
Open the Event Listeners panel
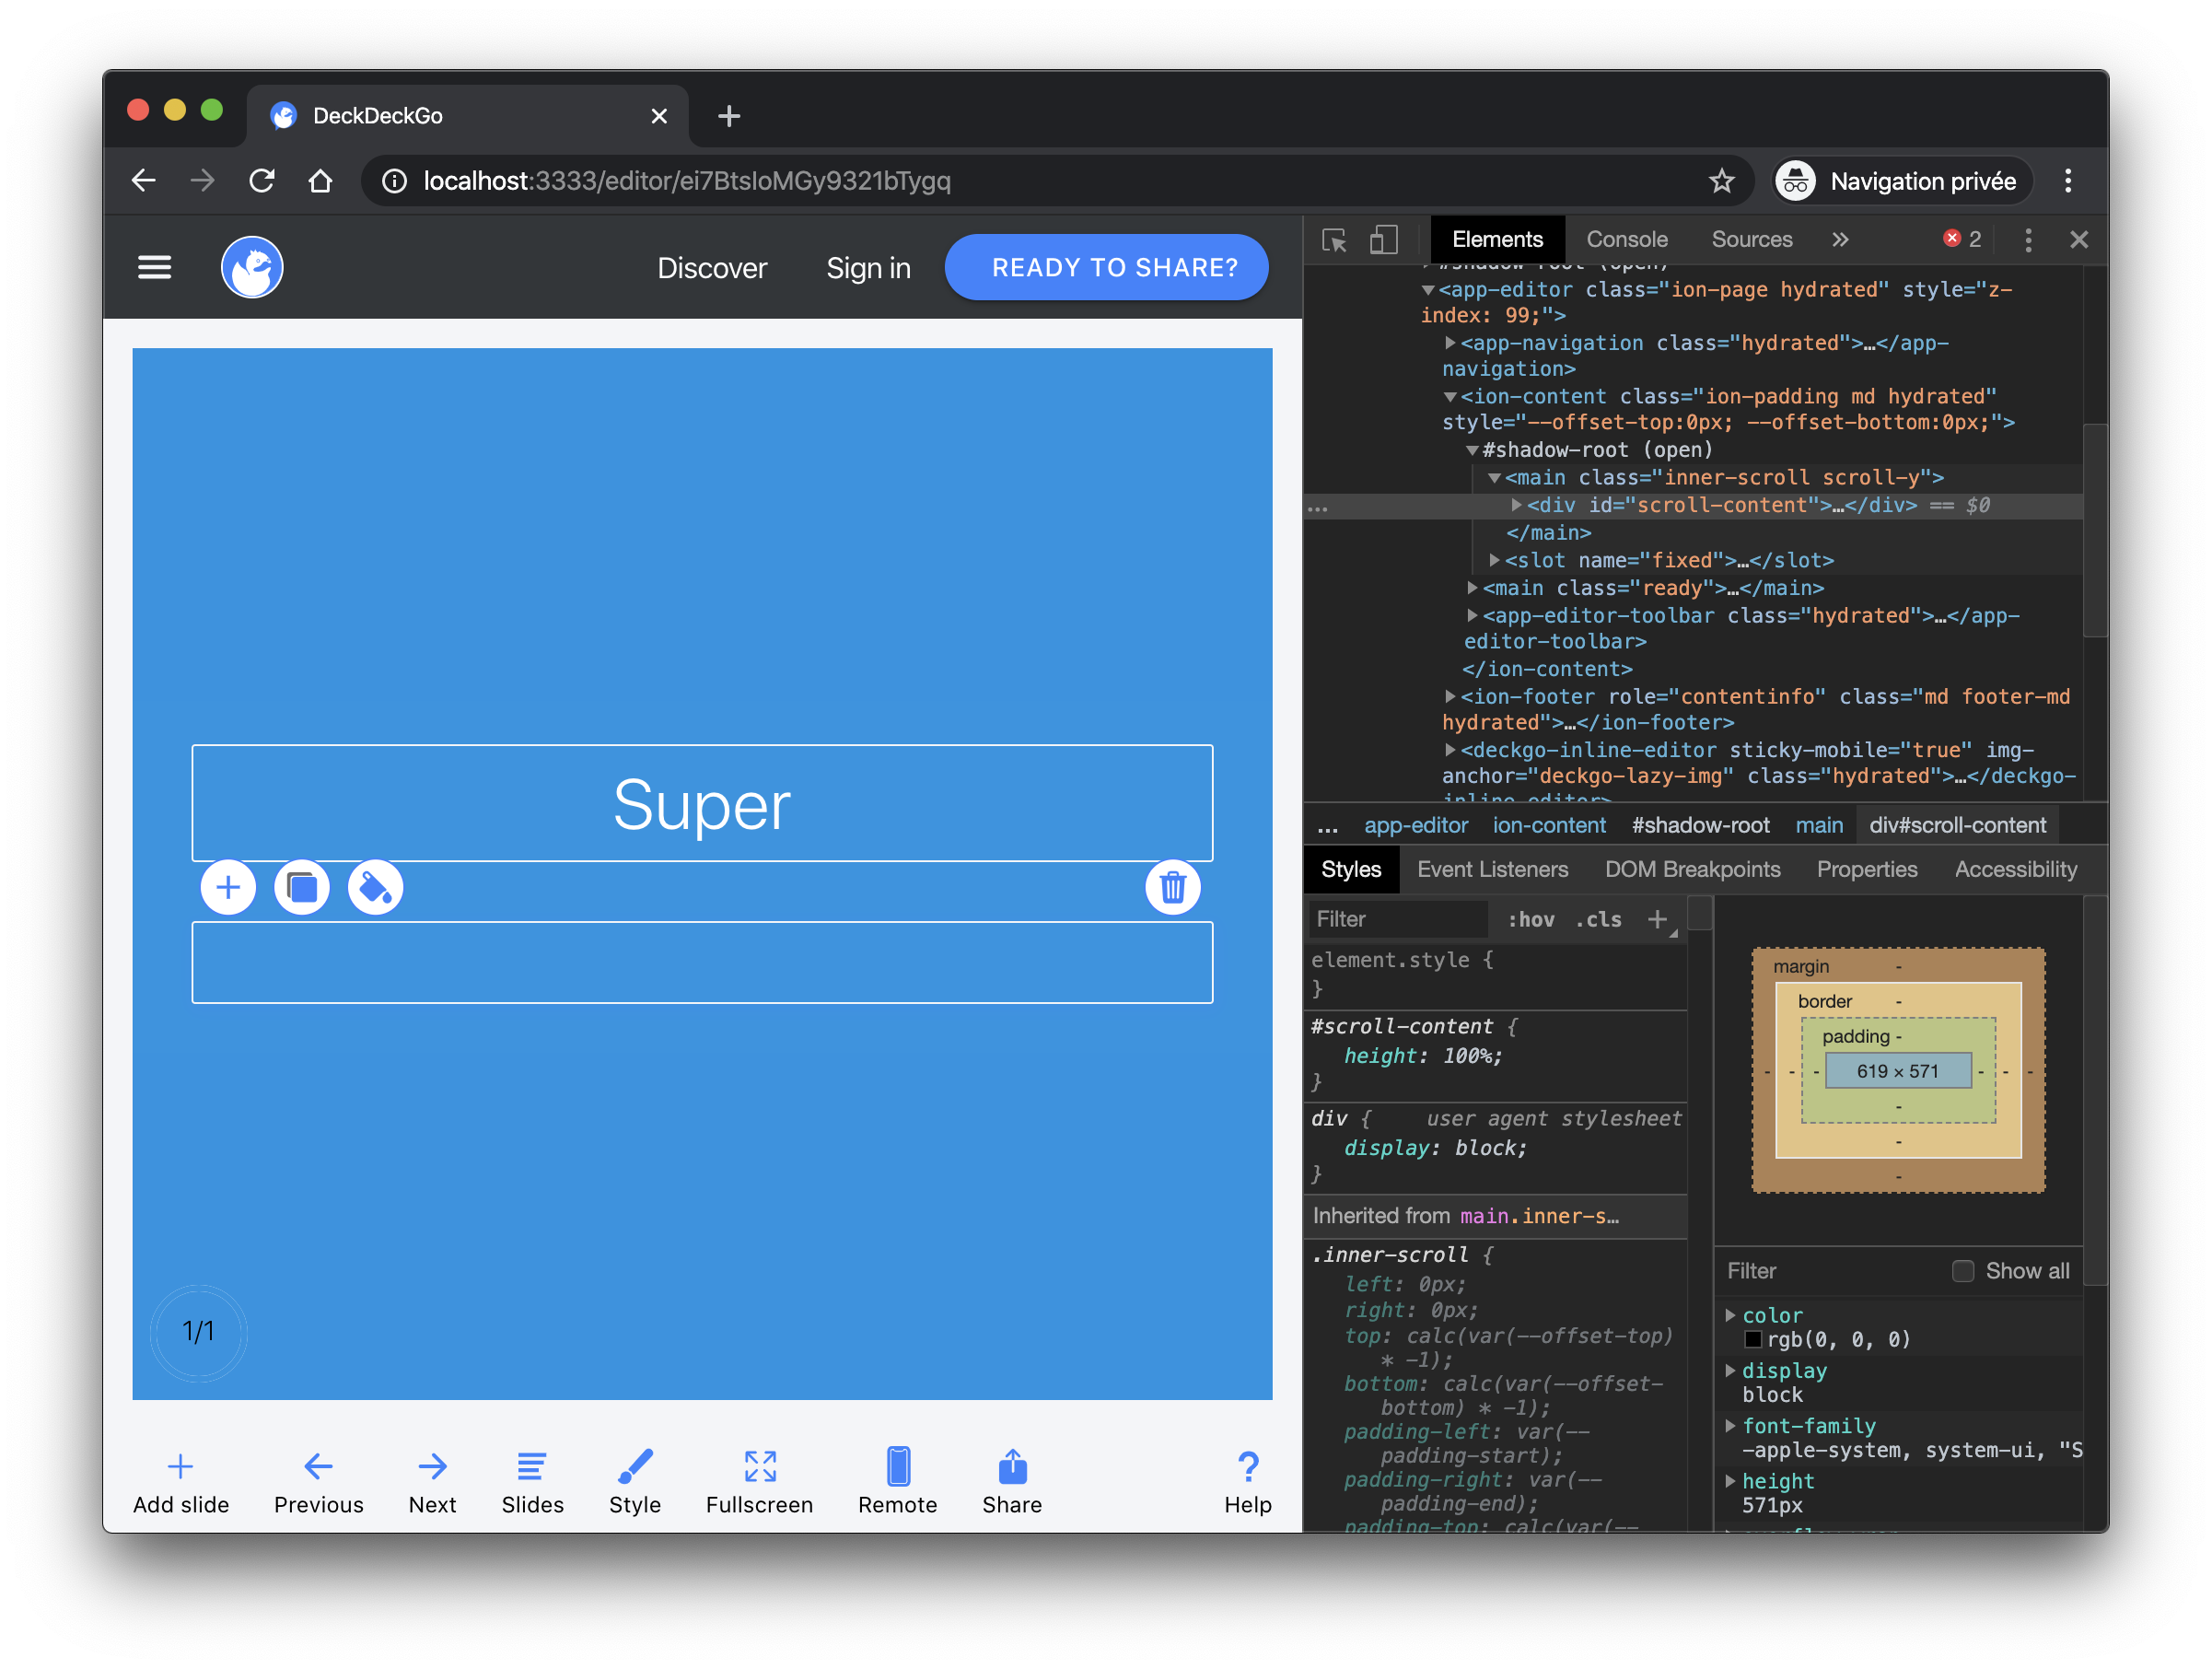1493,869
